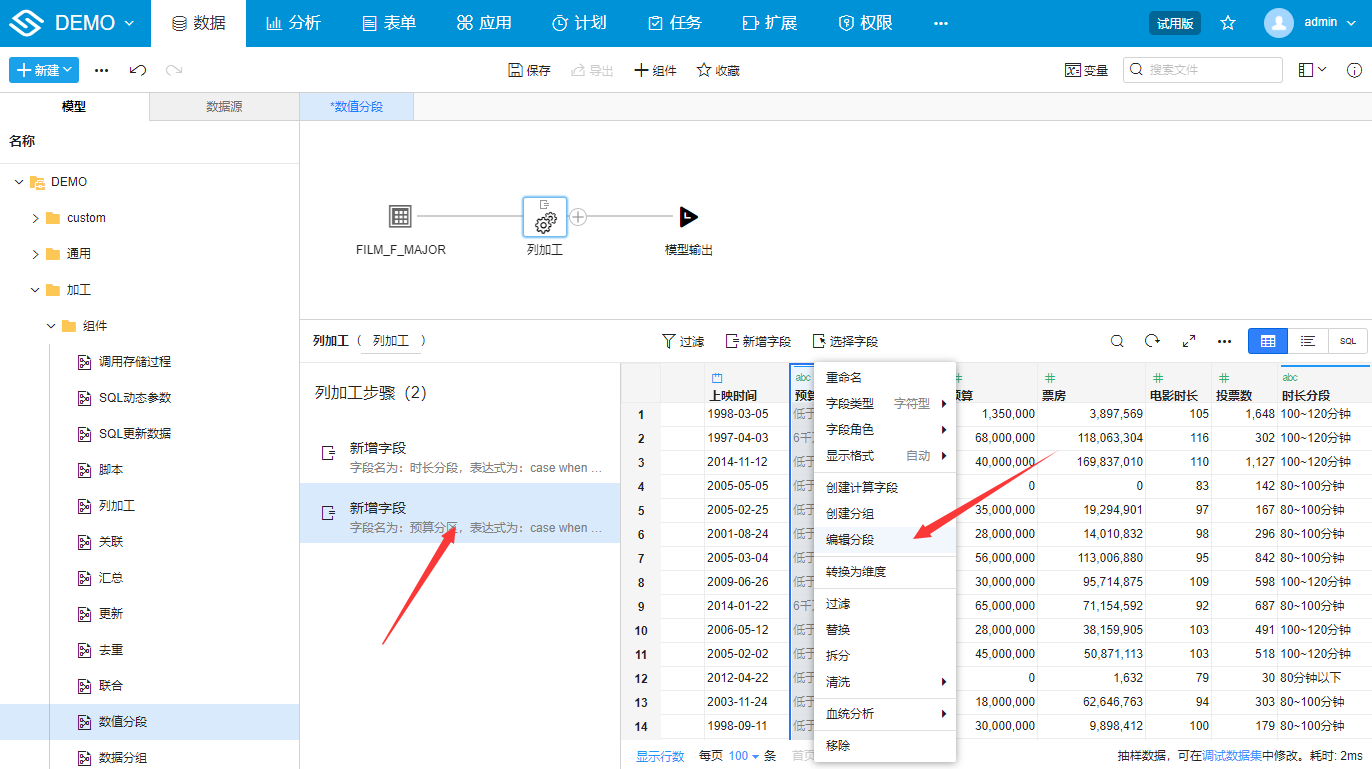This screenshot has height=769, width=1372.
Task: Expand the 通用 folder
Action: 35,254
